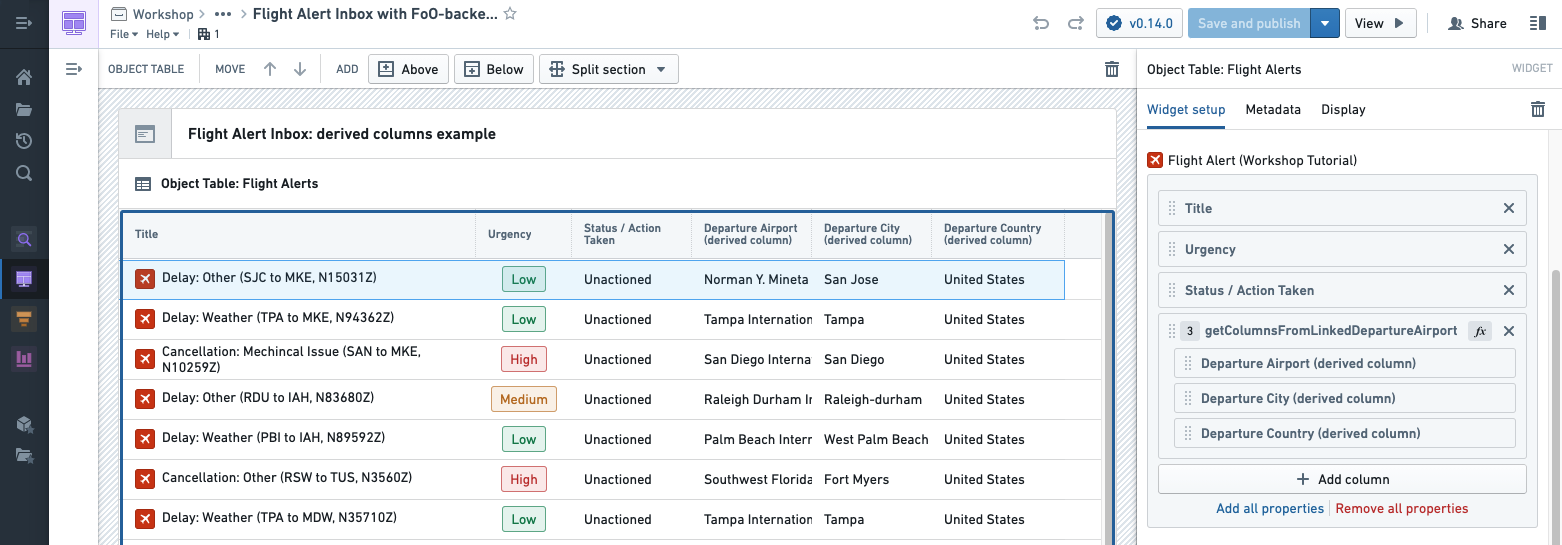Remove the Title column
This screenshot has width=1562, height=545.
tap(1509, 208)
